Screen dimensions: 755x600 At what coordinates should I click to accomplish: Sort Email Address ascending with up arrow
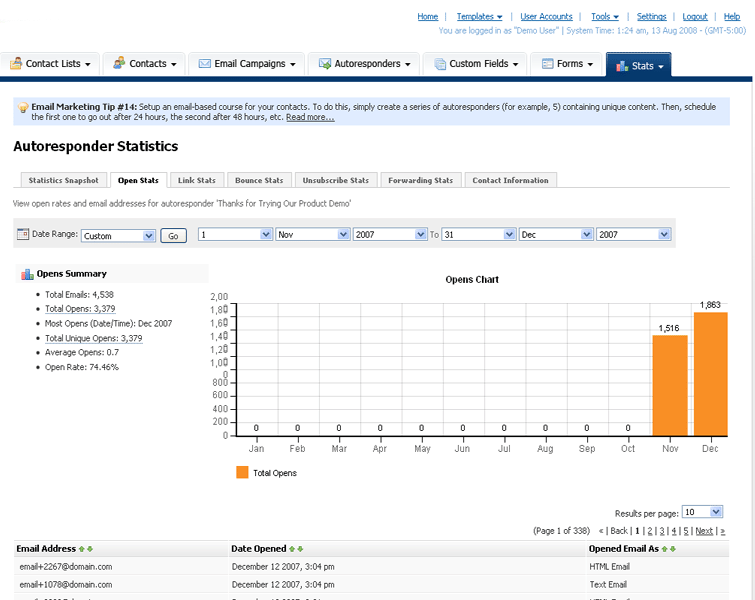[x=81, y=549]
